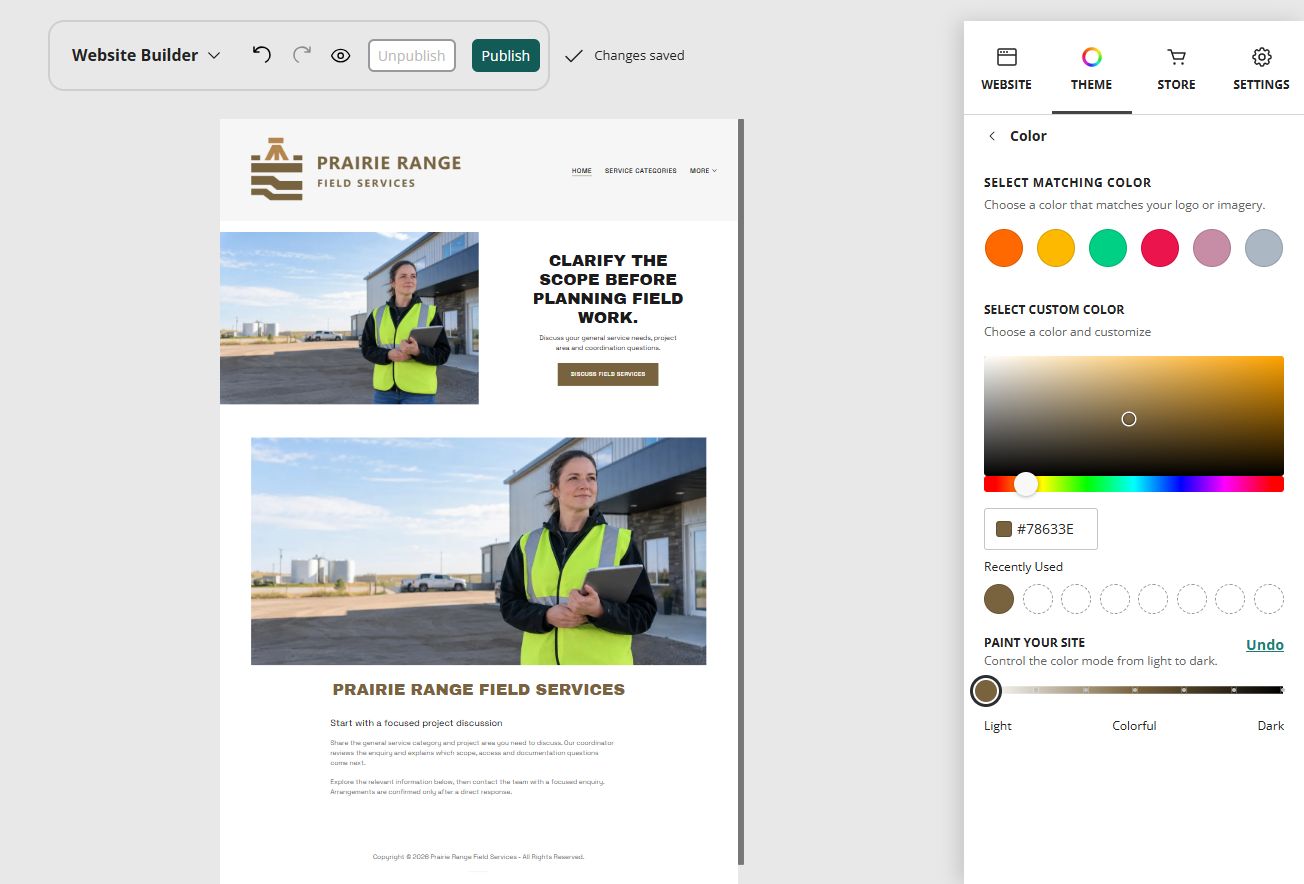Click the 'Changes saved' status text

(639, 56)
